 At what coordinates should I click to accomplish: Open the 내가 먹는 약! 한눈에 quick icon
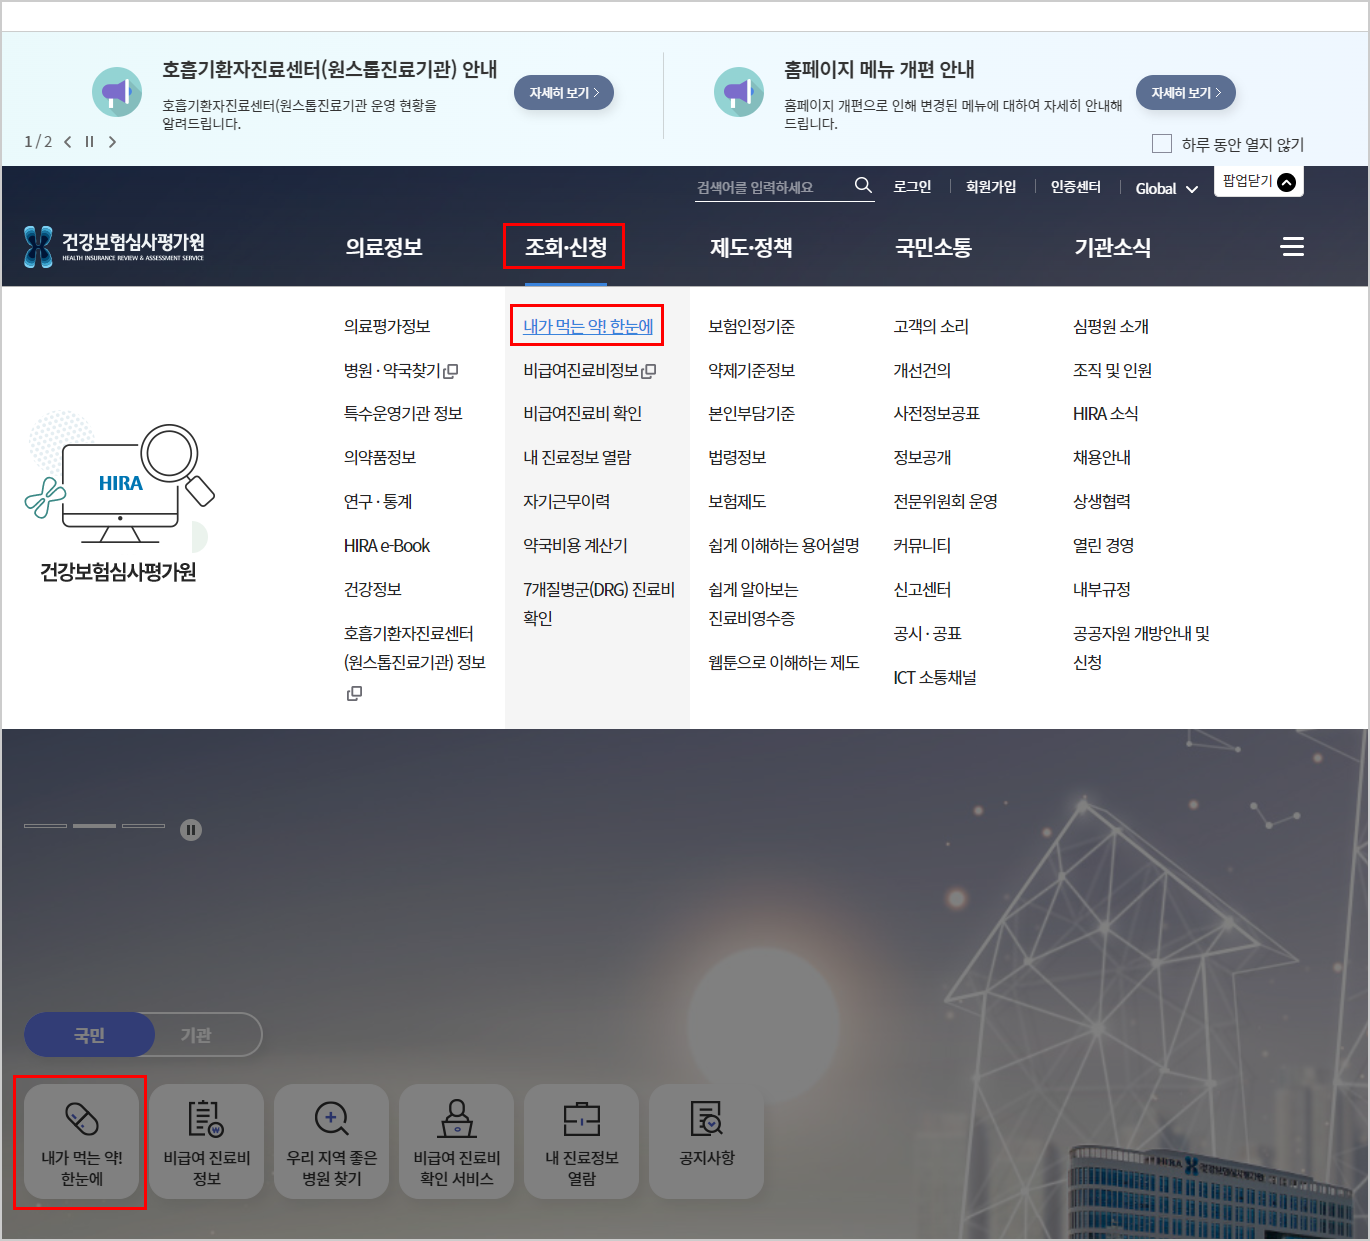[80, 1141]
